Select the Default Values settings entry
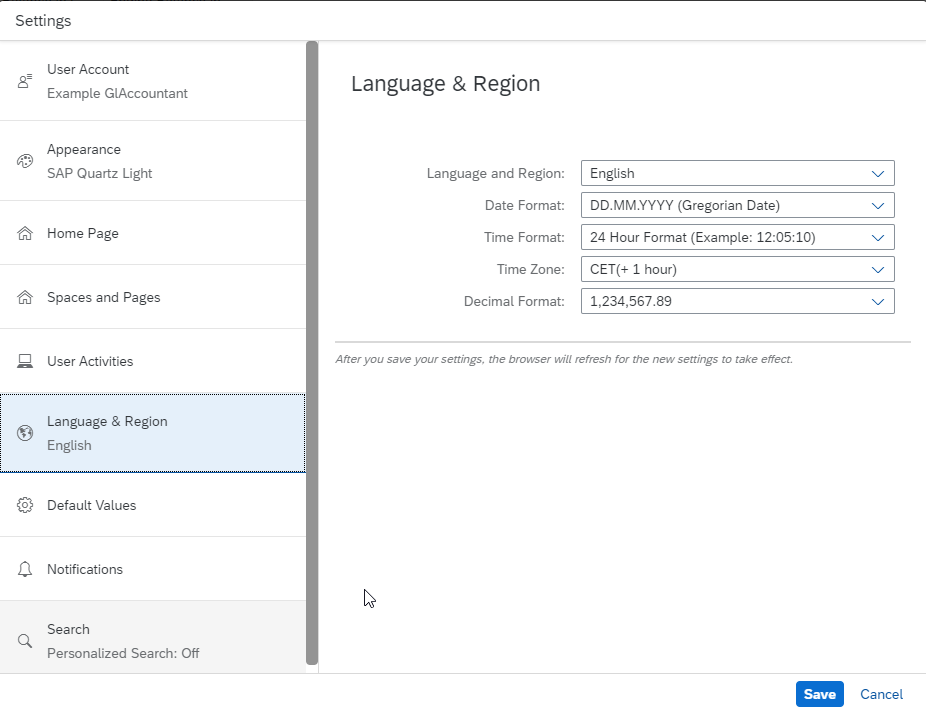Viewport: 926px width, 710px height. [x=153, y=505]
